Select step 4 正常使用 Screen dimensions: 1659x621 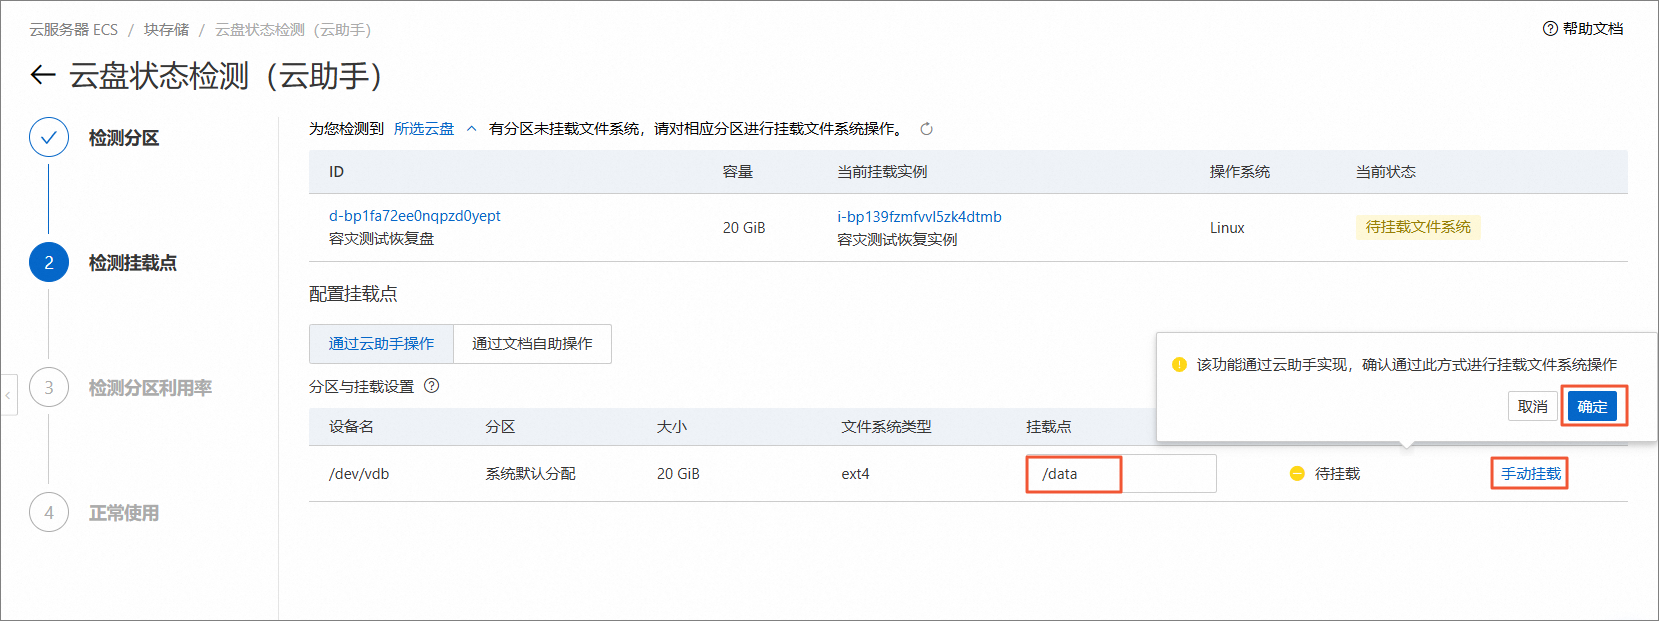123,513
